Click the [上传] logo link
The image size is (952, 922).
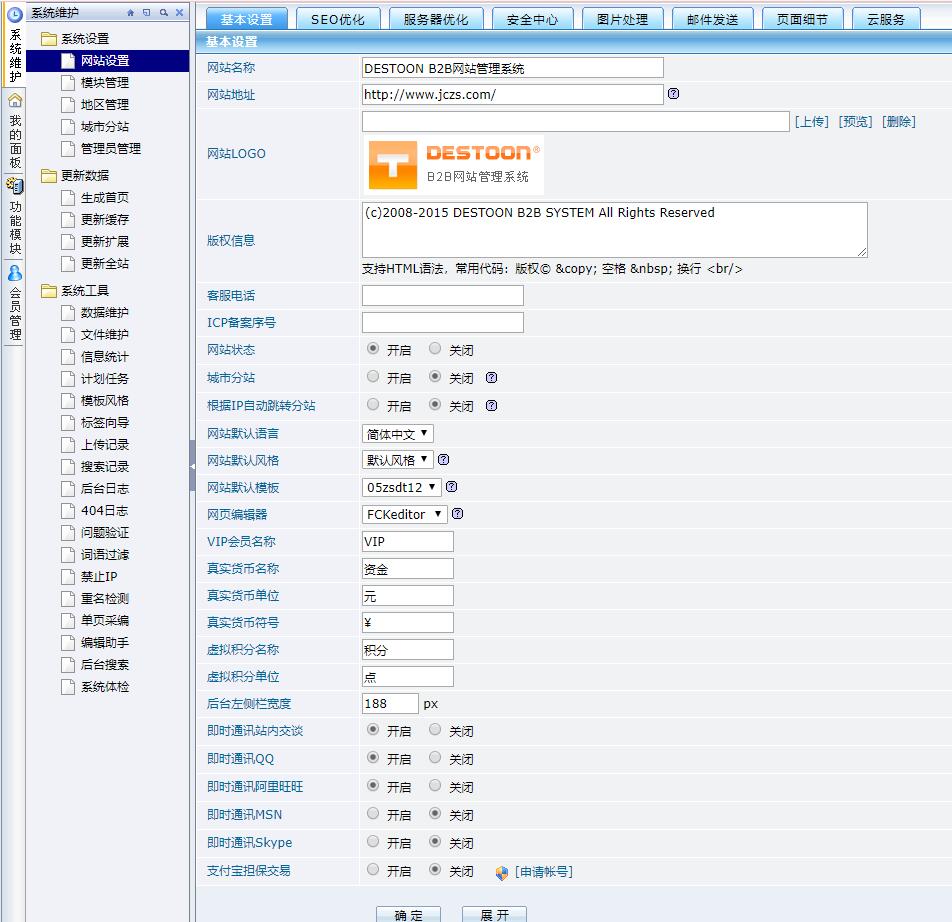tap(812, 121)
